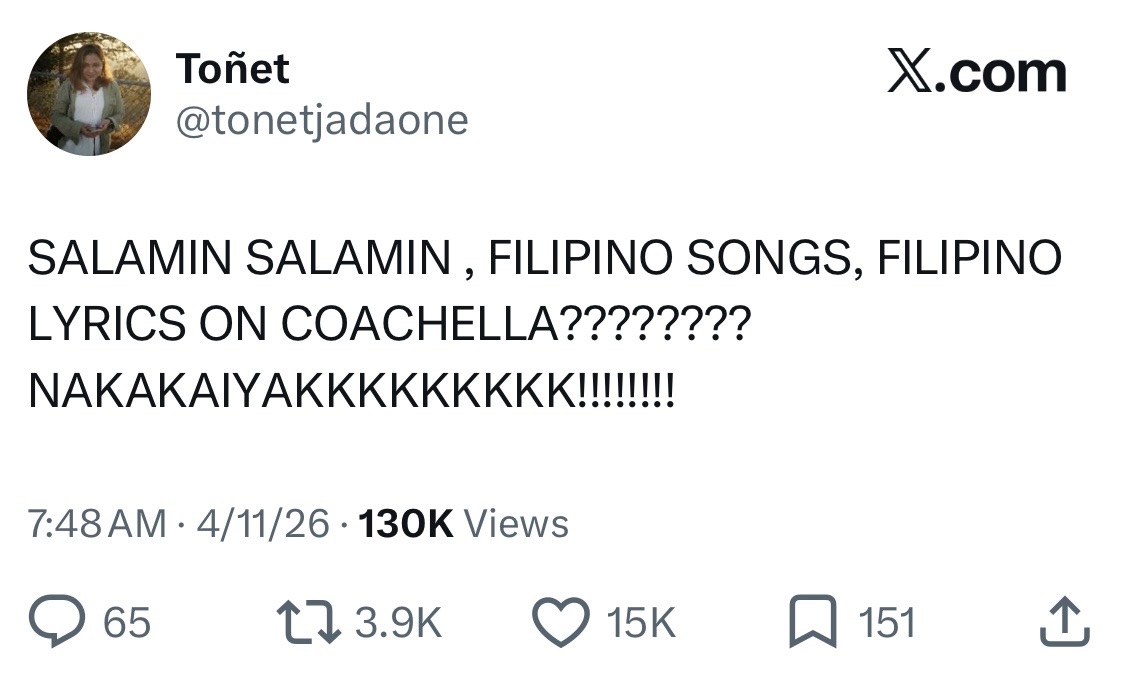Image resolution: width=1125 pixels, height=675 pixels.
Task: Click the 7:48 AM timestamp
Action: click(x=97, y=523)
